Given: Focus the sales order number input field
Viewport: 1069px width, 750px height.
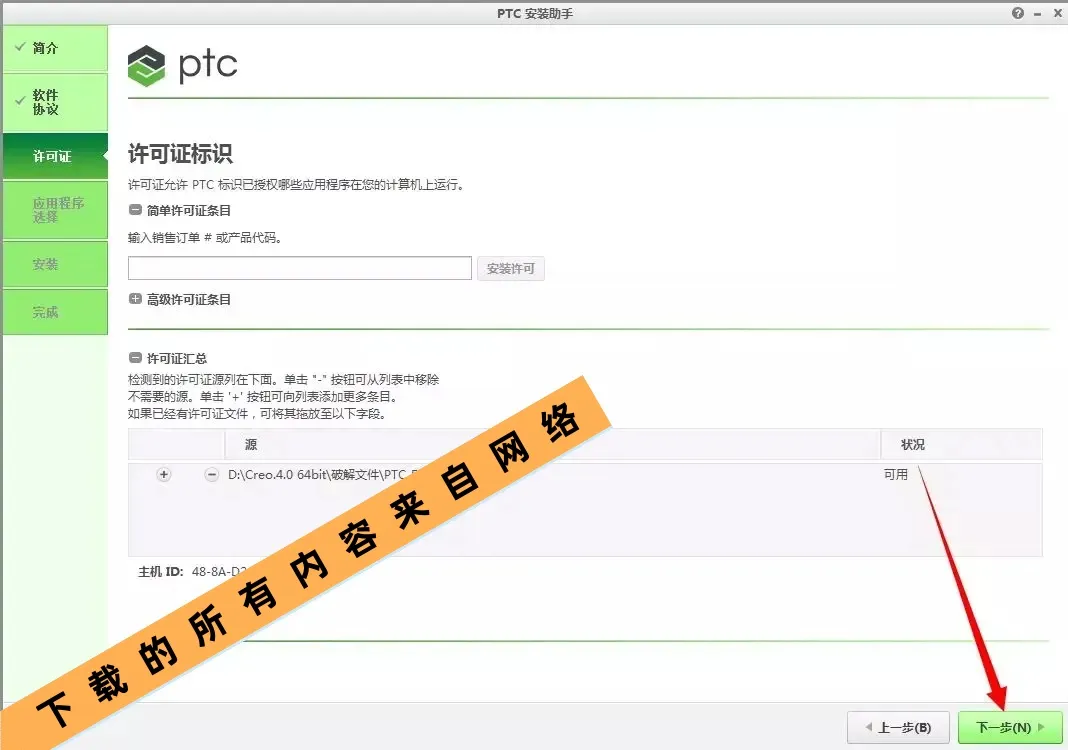Looking at the screenshot, I should tap(300, 268).
